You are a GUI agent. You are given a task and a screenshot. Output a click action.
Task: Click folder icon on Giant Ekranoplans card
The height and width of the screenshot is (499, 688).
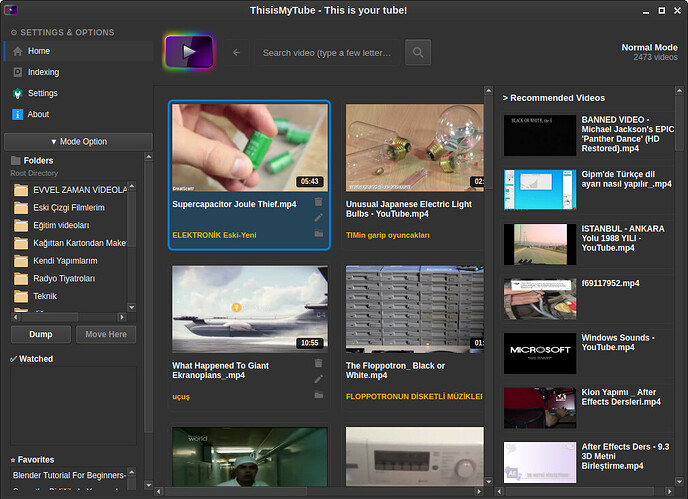pos(319,395)
